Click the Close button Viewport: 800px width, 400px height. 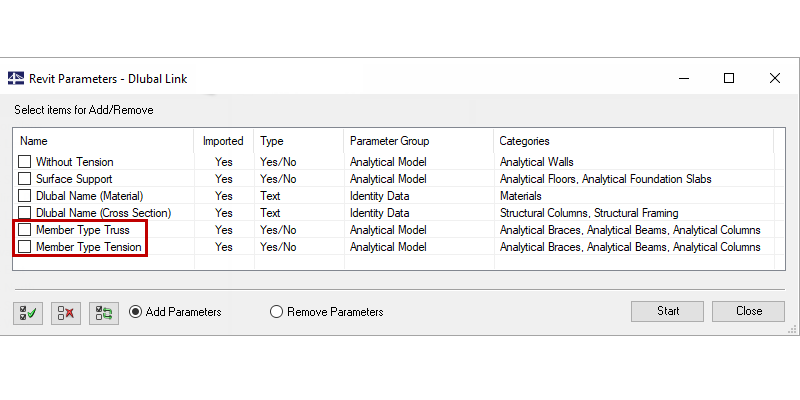[x=748, y=311]
